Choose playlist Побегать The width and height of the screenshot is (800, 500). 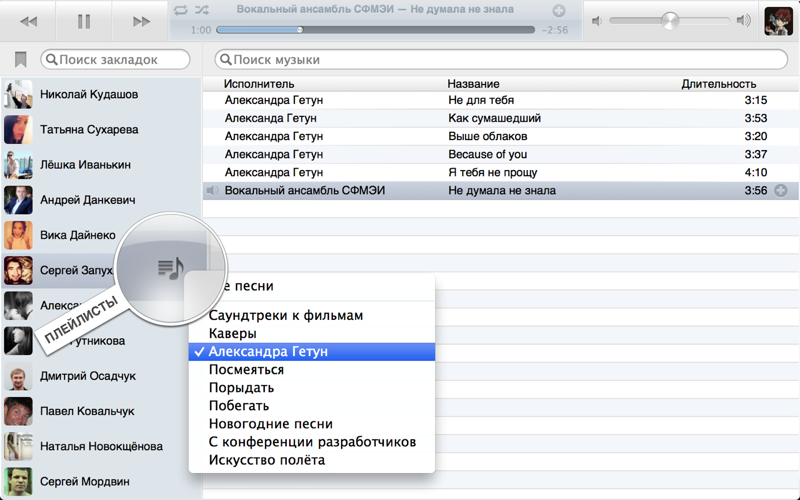click(x=312, y=406)
